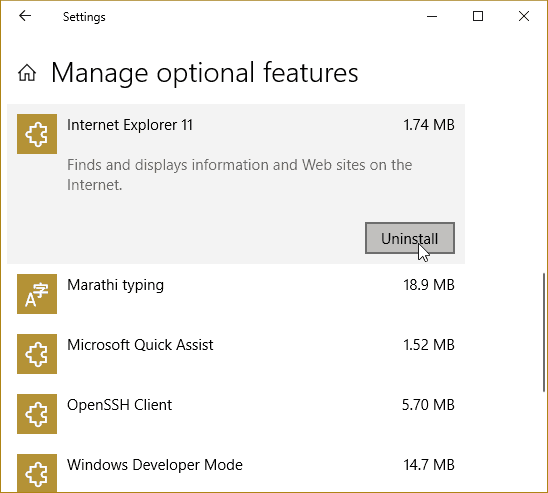Uninstall Internet Explorer 11
The height and width of the screenshot is (493, 548).
click(x=410, y=238)
